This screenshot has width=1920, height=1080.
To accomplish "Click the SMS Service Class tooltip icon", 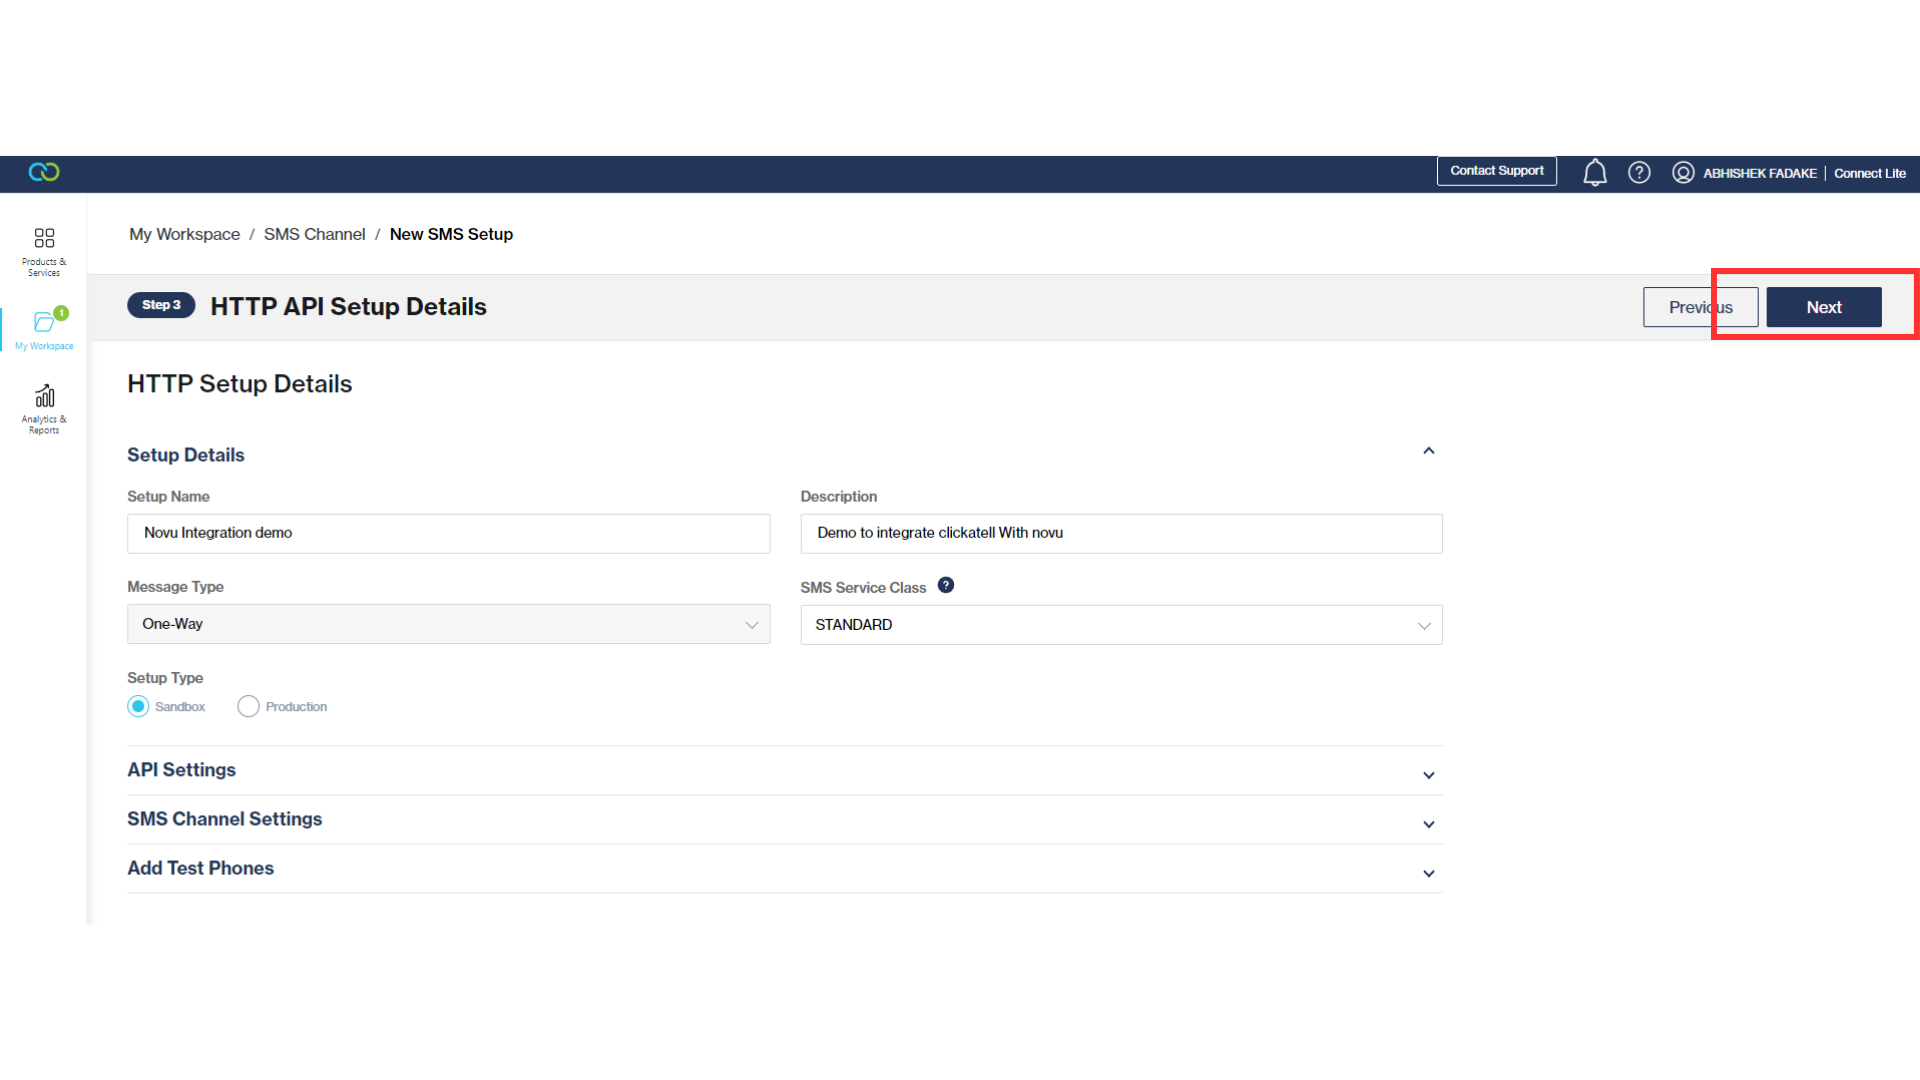I will (x=946, y=585).
